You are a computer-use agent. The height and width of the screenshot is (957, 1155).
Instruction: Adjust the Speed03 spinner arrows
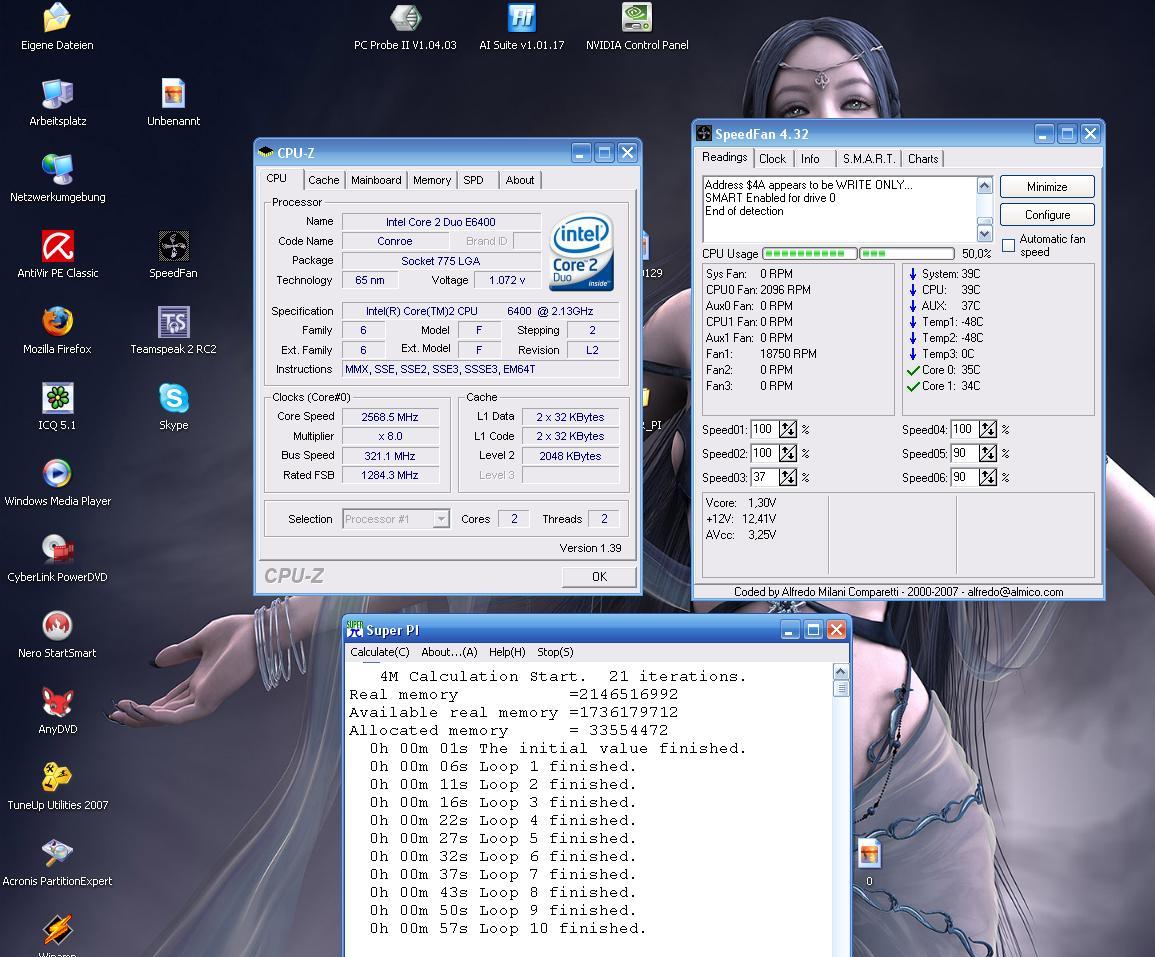click(x=788, y=478)
